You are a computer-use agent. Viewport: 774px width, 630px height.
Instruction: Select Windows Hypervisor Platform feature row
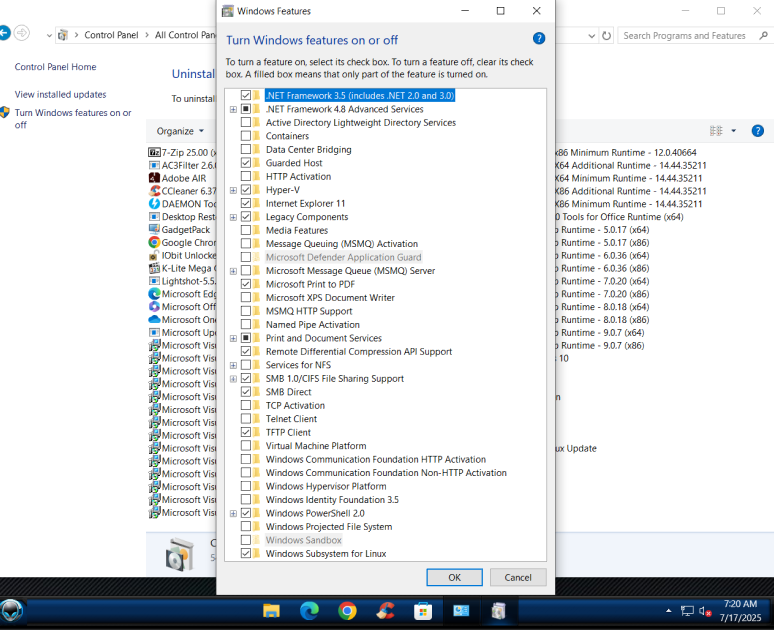click(326, 486)
